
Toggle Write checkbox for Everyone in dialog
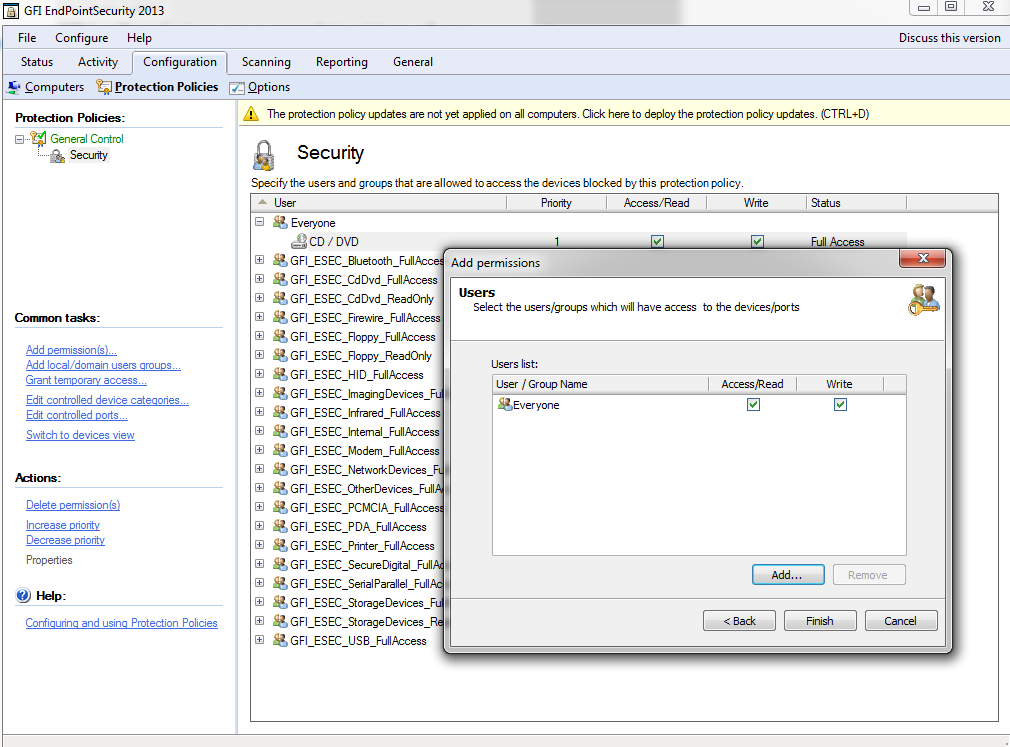click(840, 404)
